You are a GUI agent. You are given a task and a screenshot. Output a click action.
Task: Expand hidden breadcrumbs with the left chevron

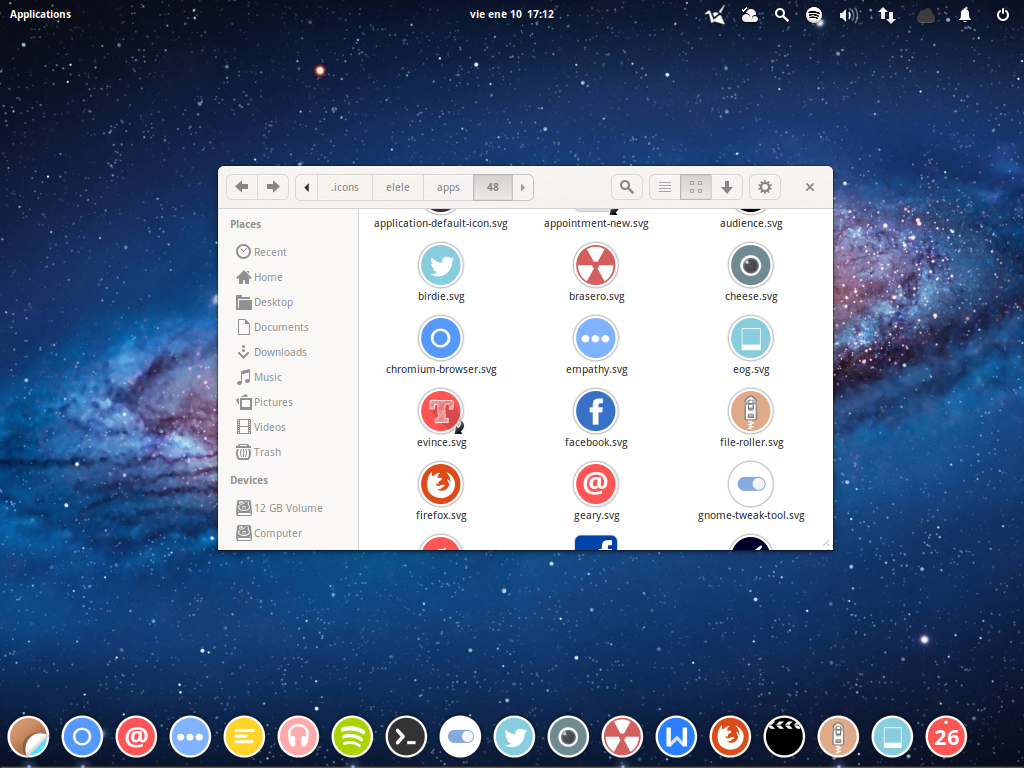point(306,187)
